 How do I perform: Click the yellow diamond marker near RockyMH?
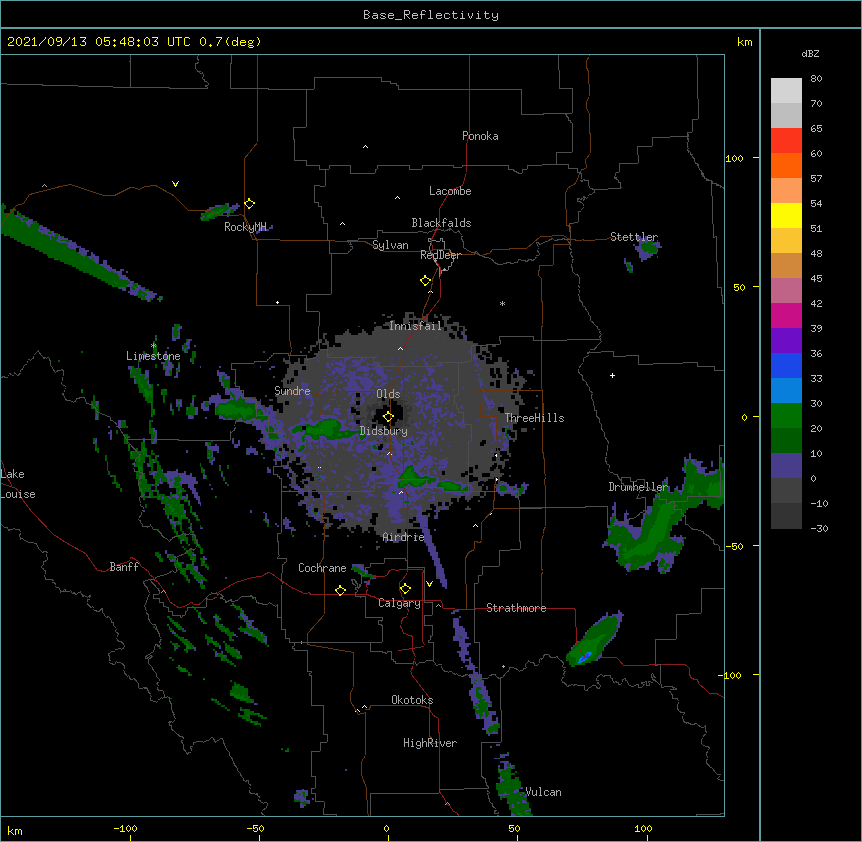(x=250, y=203)
